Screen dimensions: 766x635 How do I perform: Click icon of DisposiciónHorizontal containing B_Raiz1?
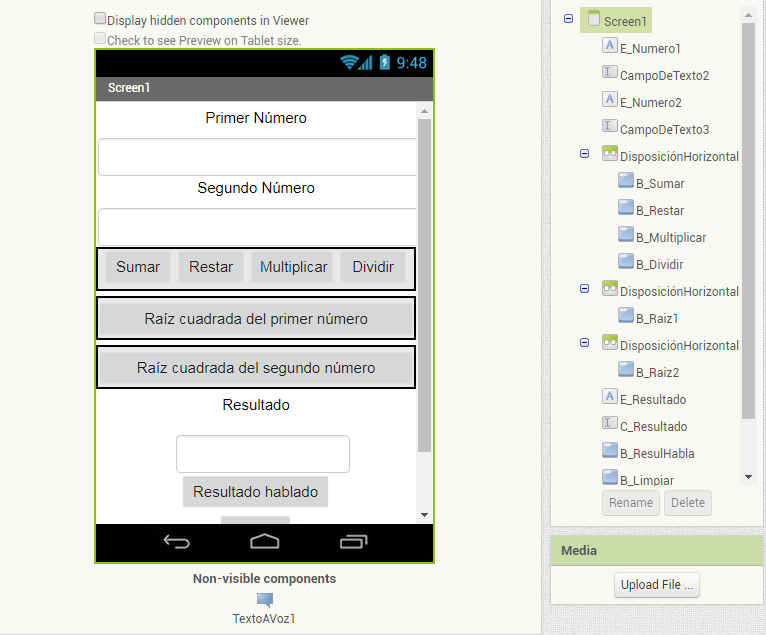(610, 288)
